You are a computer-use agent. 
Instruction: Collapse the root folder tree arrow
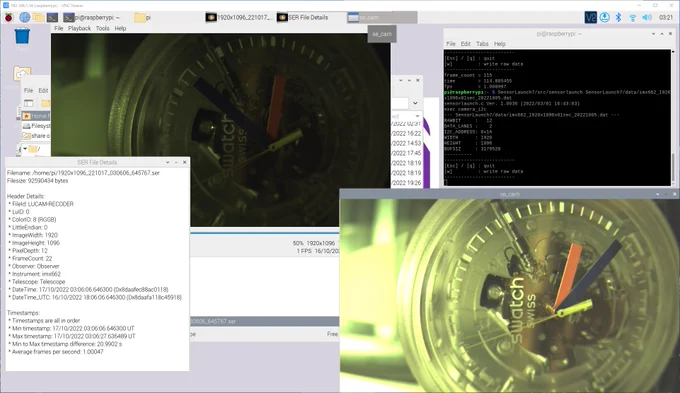[25, 149]
